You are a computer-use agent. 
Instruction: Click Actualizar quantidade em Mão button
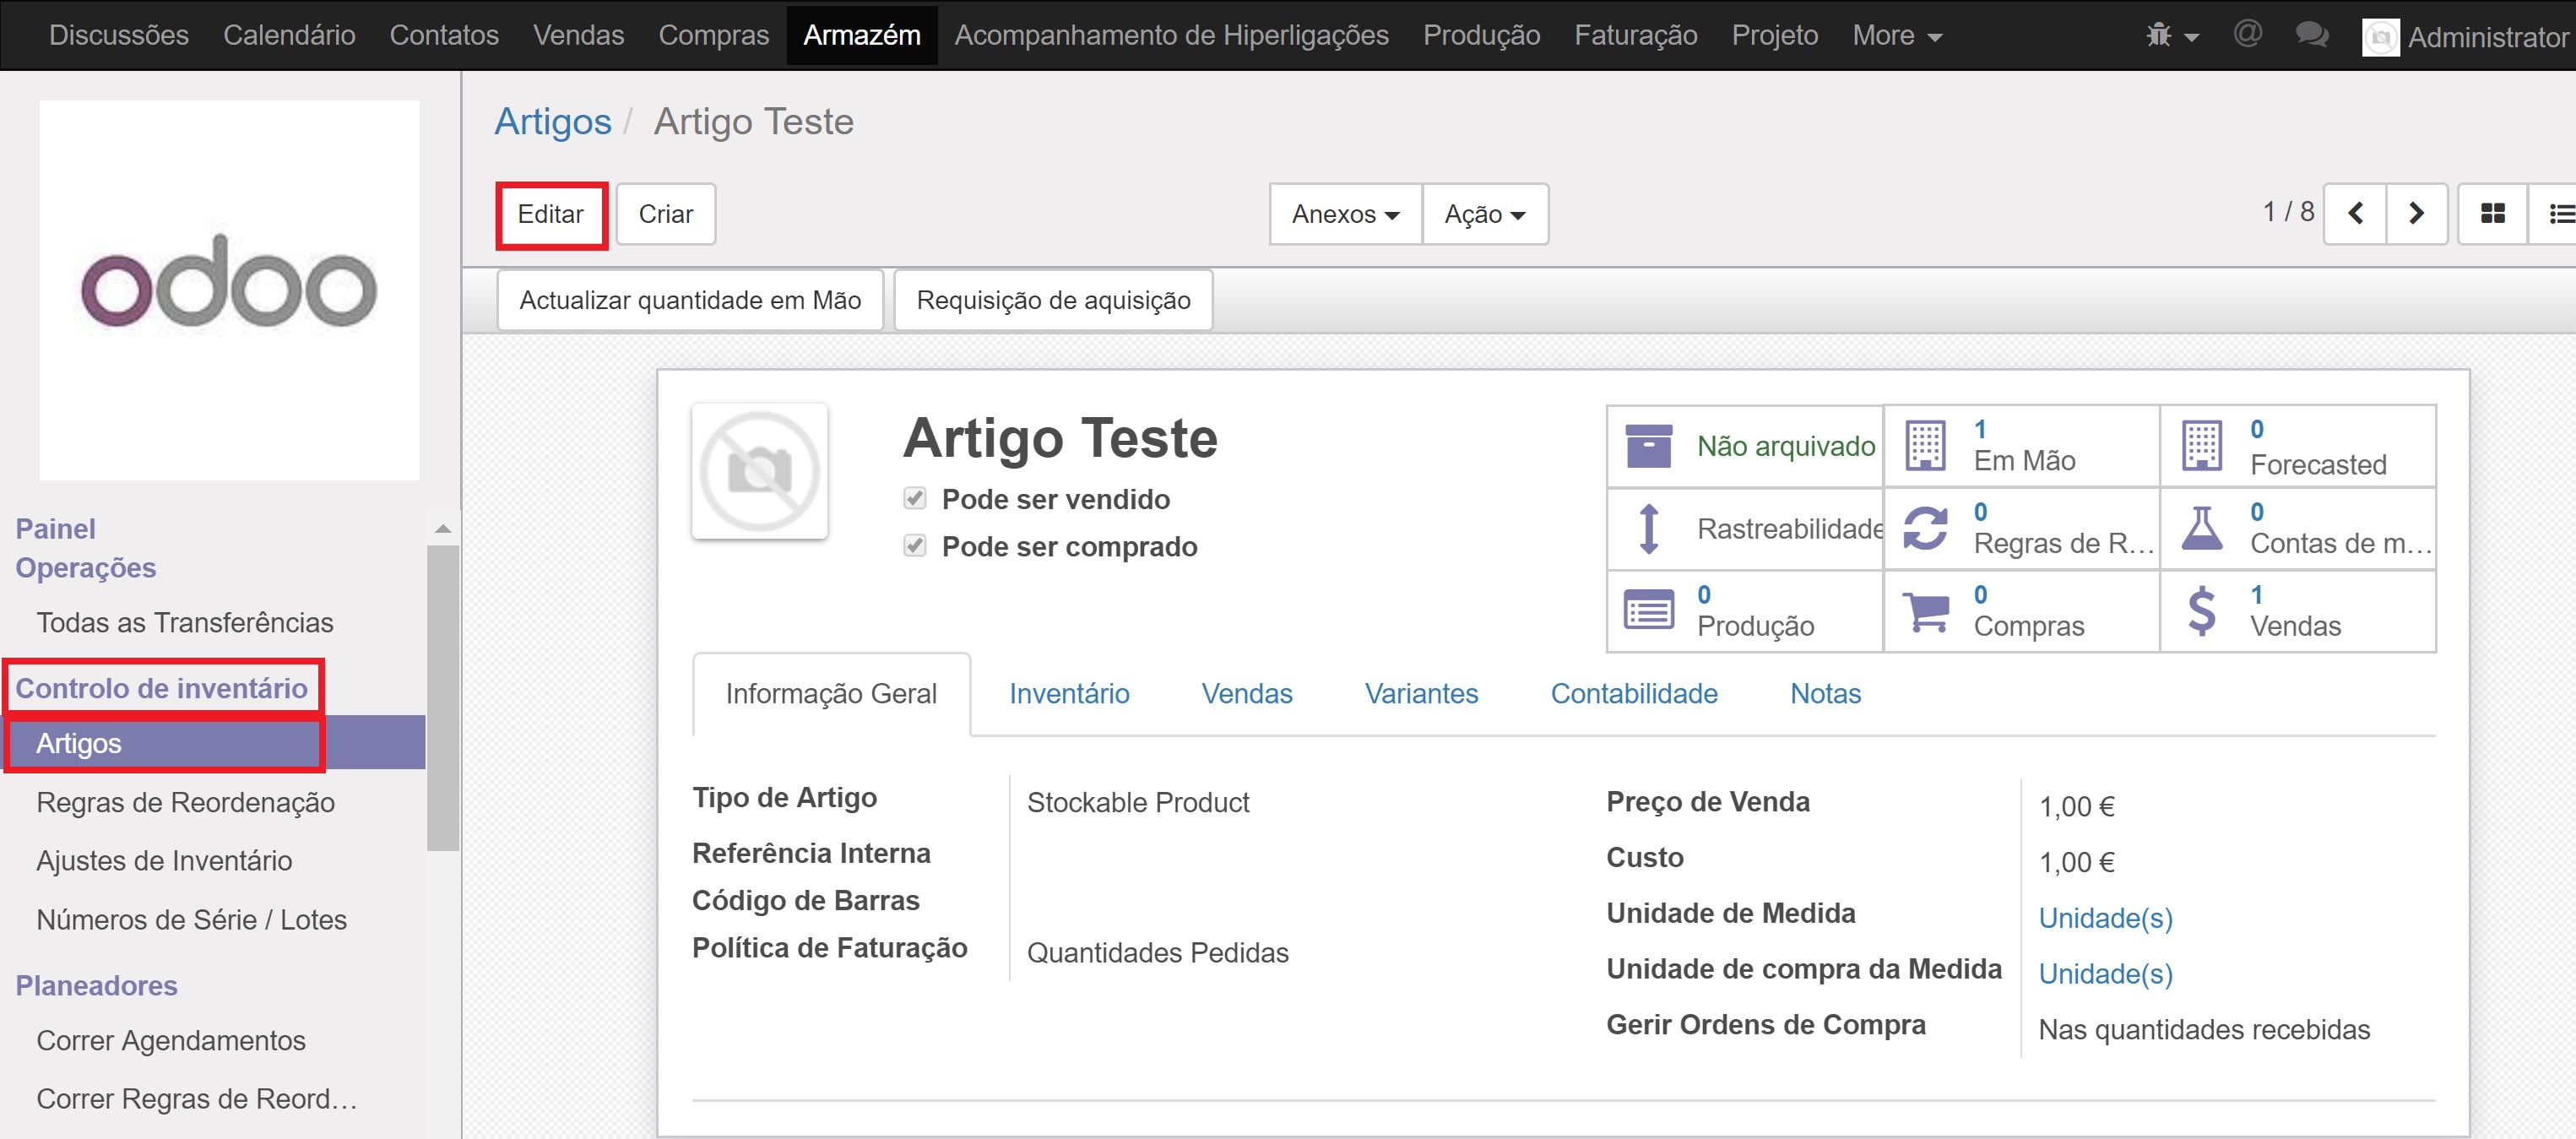click(690, 300)
